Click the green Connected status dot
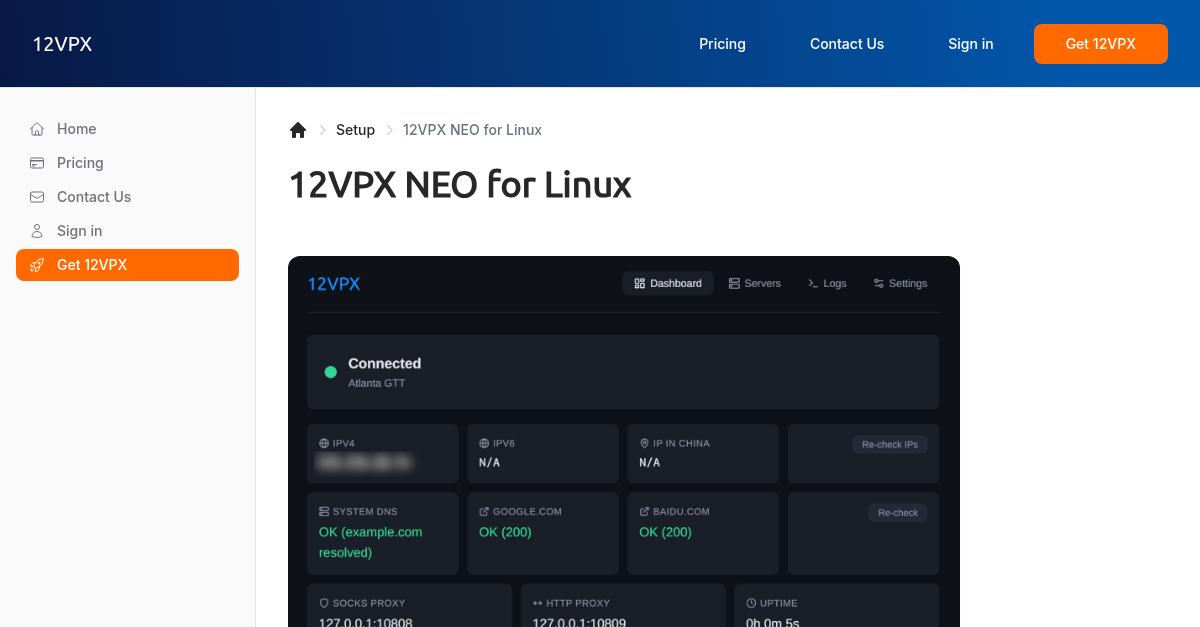This screenshot has height=627, width=1200. (330, 372)
